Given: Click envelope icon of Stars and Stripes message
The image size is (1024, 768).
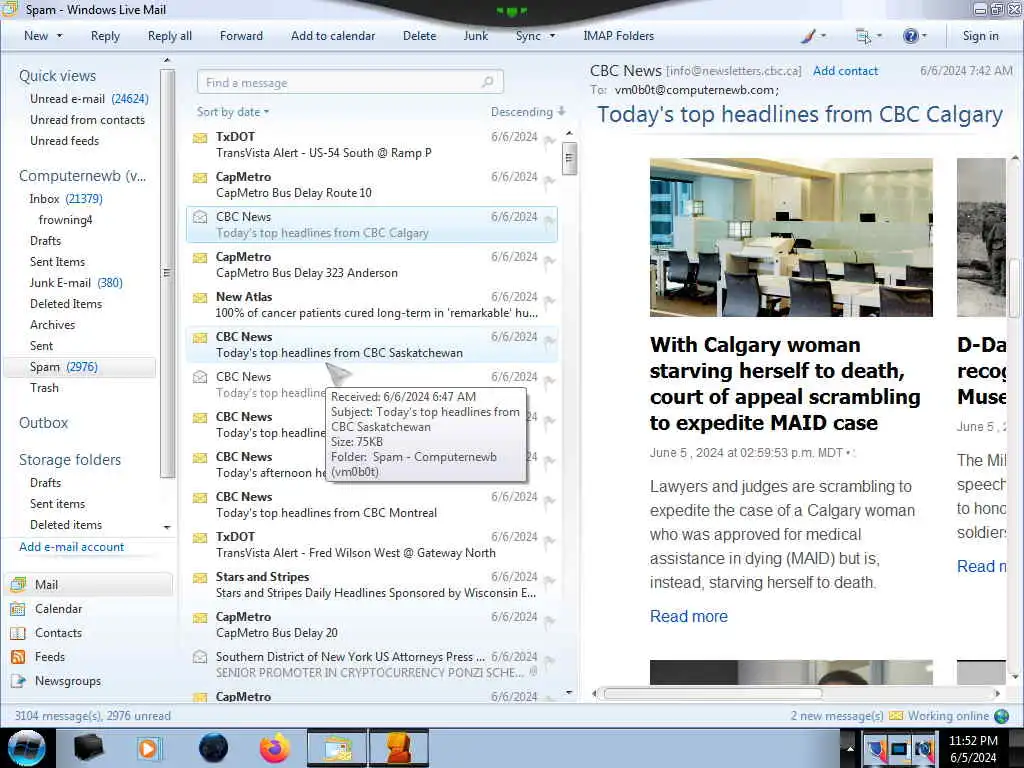Looking at the screenshot, I should 200,578.
